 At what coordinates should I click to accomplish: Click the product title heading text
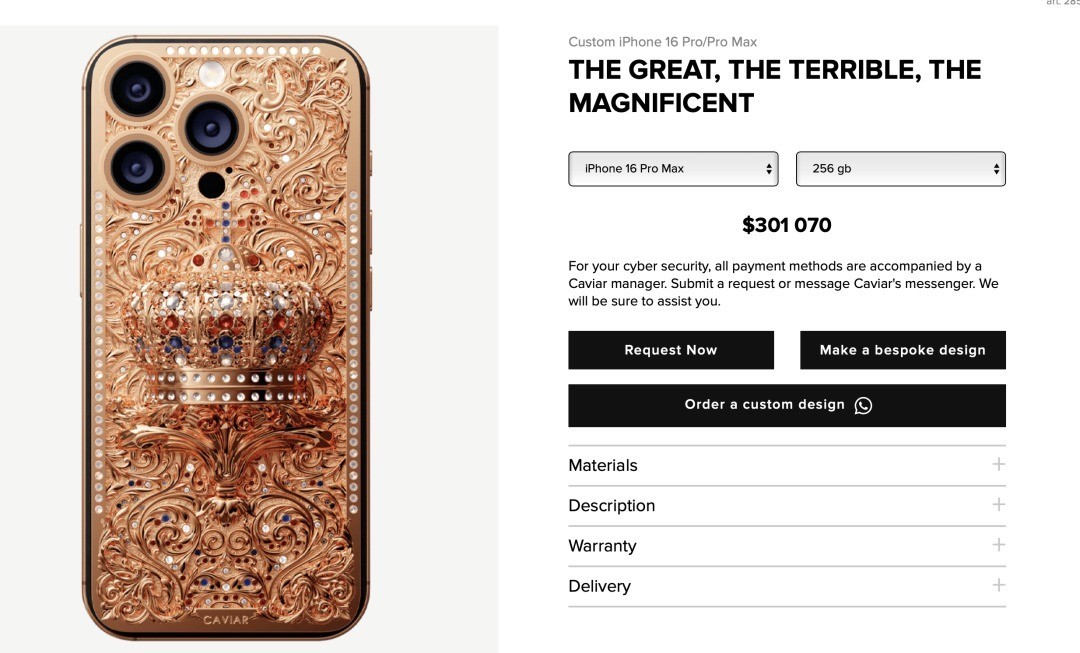pyautogui.click(x=775, y=86)
